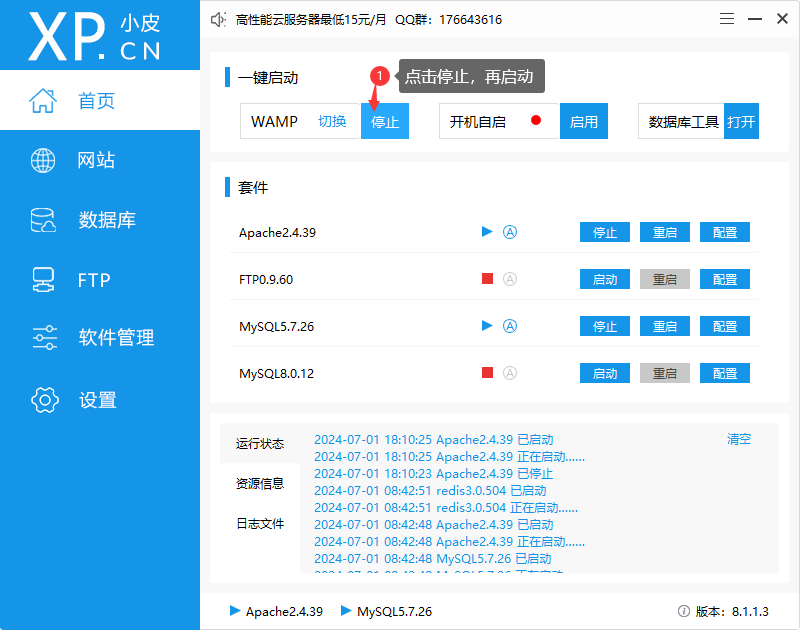Toggle Apache2.4.39 auto-start A icon

pyautogui.click(x=510, y=232)
